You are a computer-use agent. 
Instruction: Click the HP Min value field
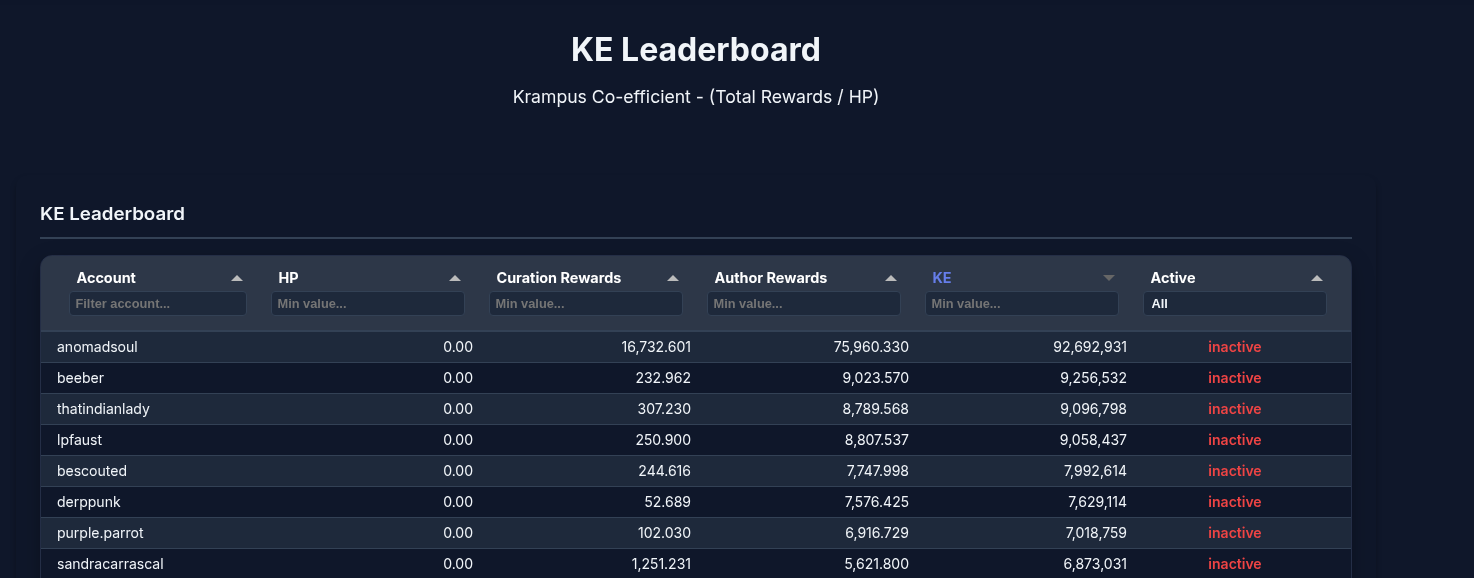[367, 304]
